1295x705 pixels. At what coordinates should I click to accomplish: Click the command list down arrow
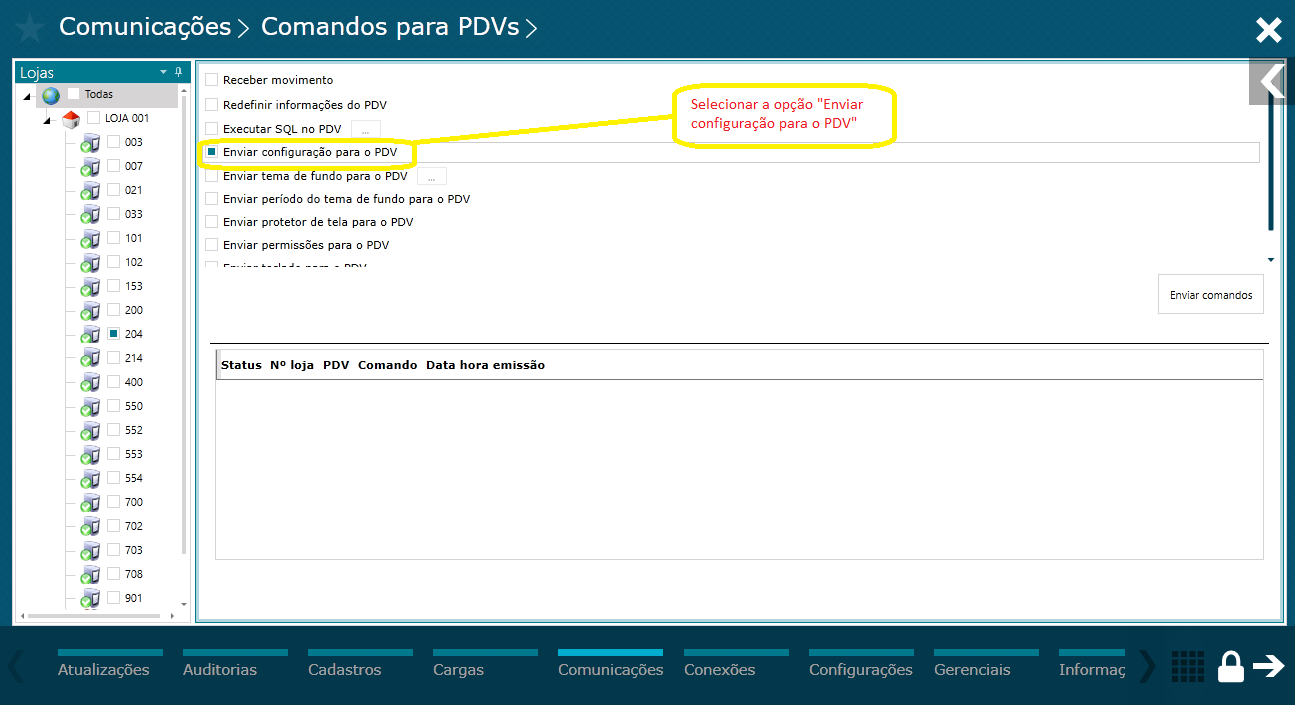(1271, 260)
